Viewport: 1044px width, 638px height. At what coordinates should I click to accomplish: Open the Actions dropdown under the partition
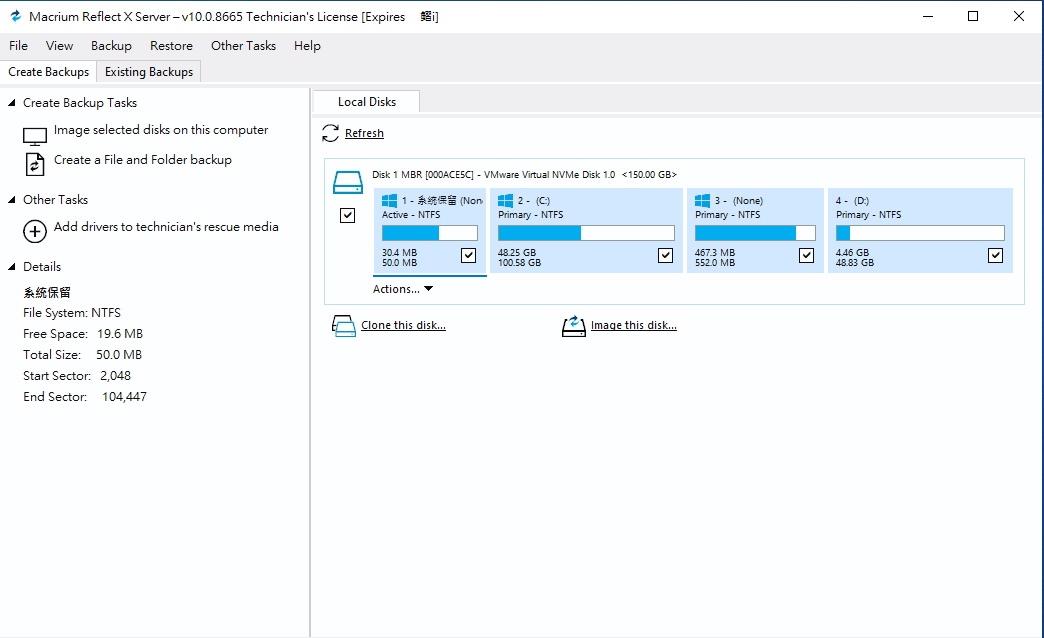coord(403,289)
